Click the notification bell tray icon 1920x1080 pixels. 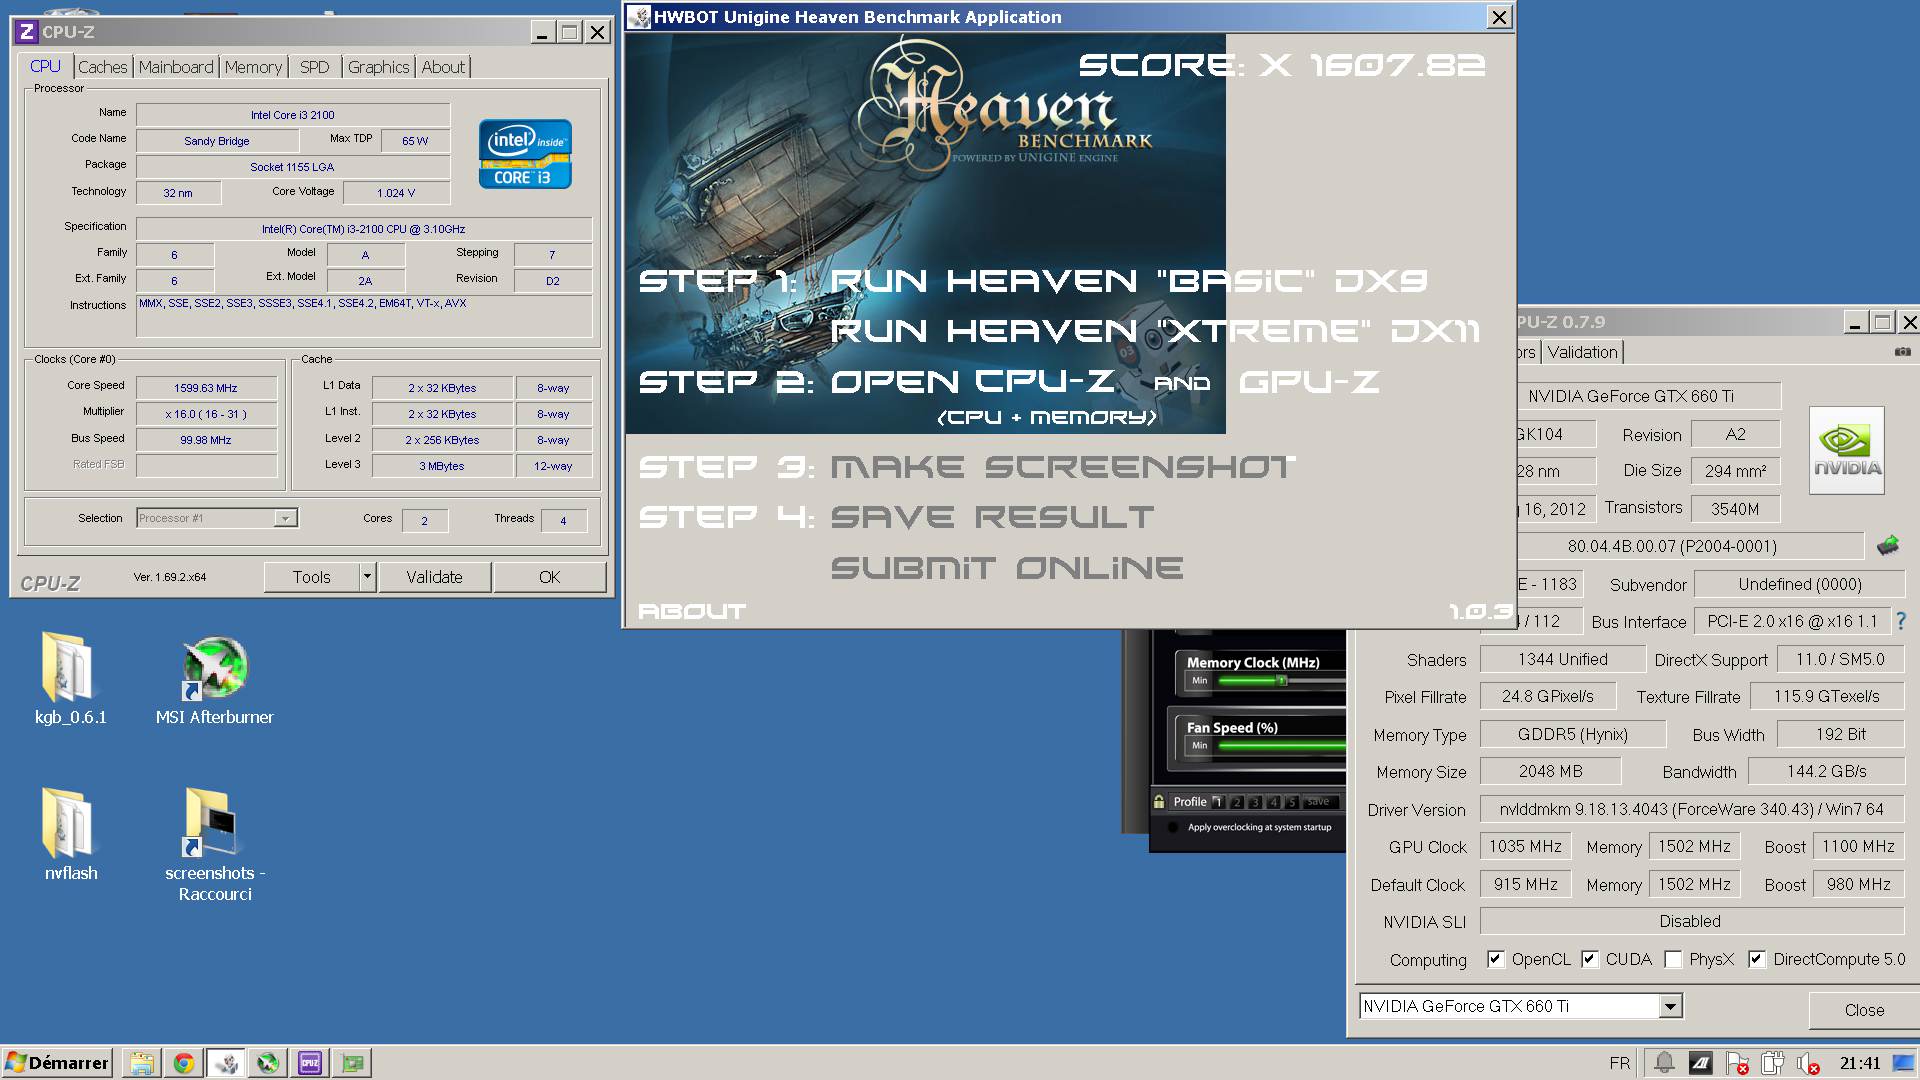click(1664, 1063)
